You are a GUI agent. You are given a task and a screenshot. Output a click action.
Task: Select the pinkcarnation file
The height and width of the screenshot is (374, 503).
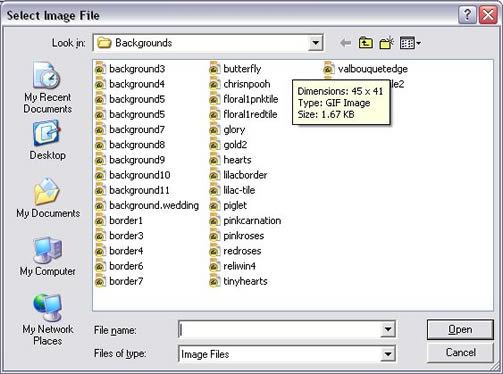[245, 220]
